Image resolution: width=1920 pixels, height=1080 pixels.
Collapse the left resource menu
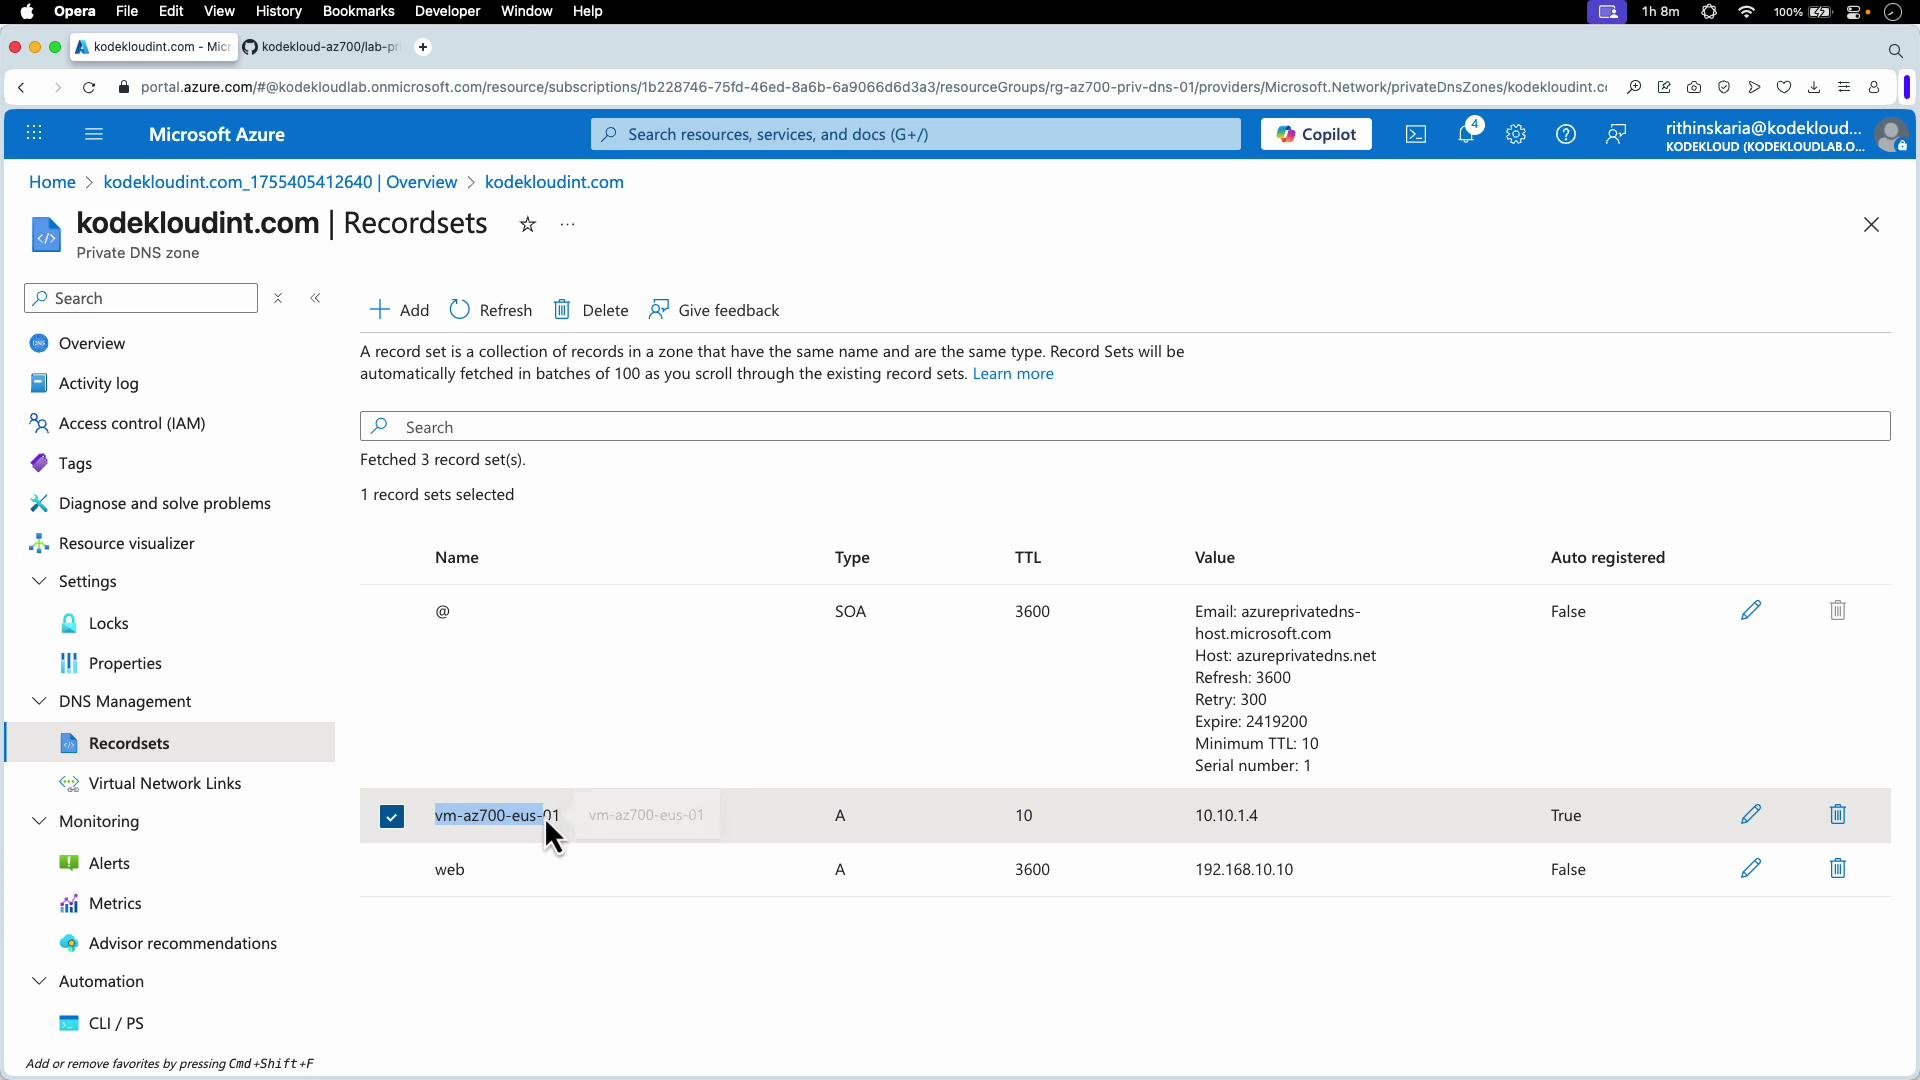pos(316,298)
